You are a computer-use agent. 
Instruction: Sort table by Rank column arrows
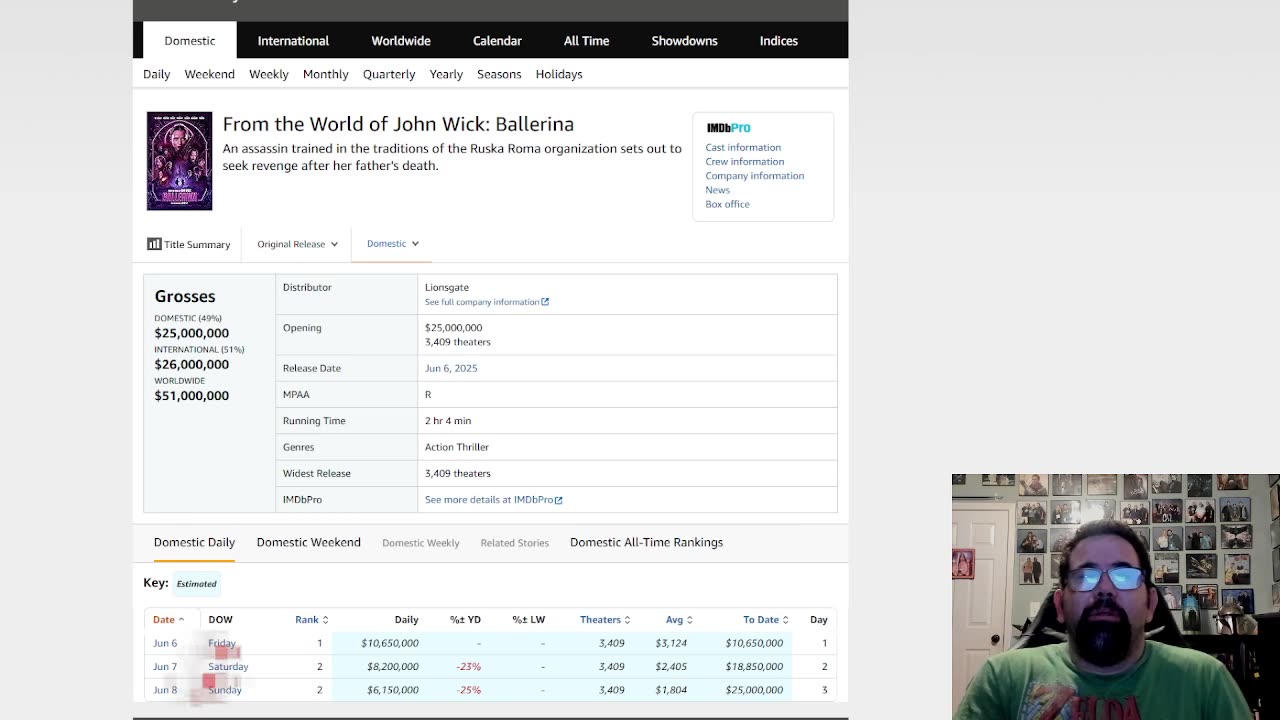tap(325, 620)
